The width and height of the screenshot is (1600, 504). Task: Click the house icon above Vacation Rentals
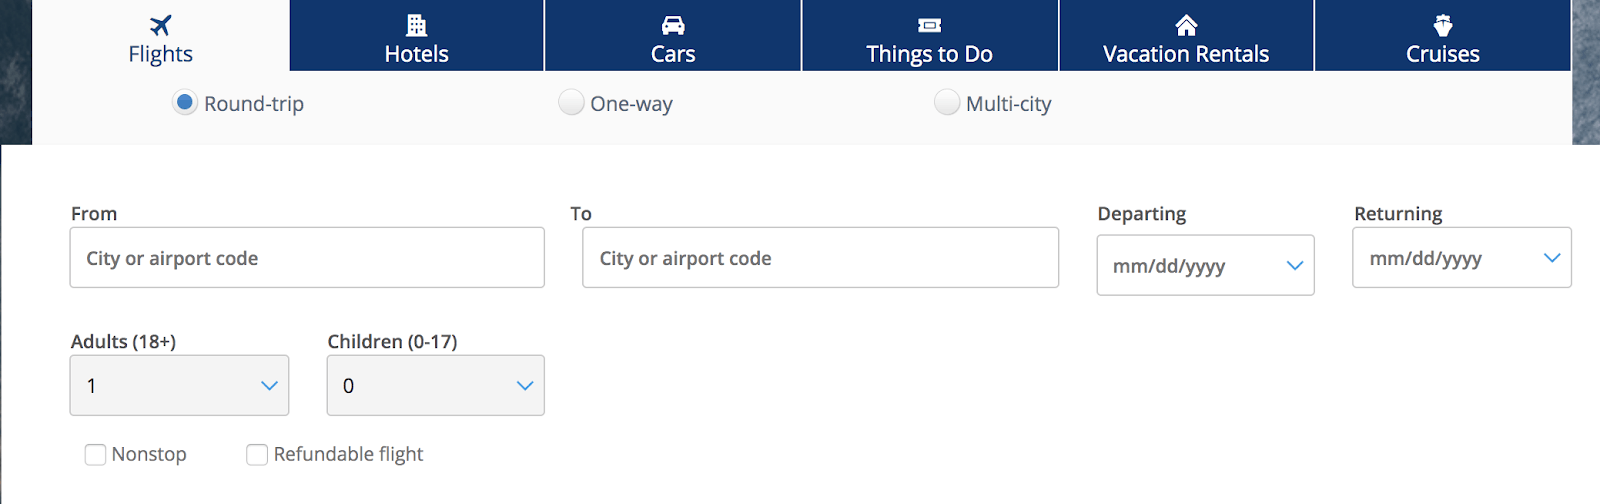pos(1186,25)
